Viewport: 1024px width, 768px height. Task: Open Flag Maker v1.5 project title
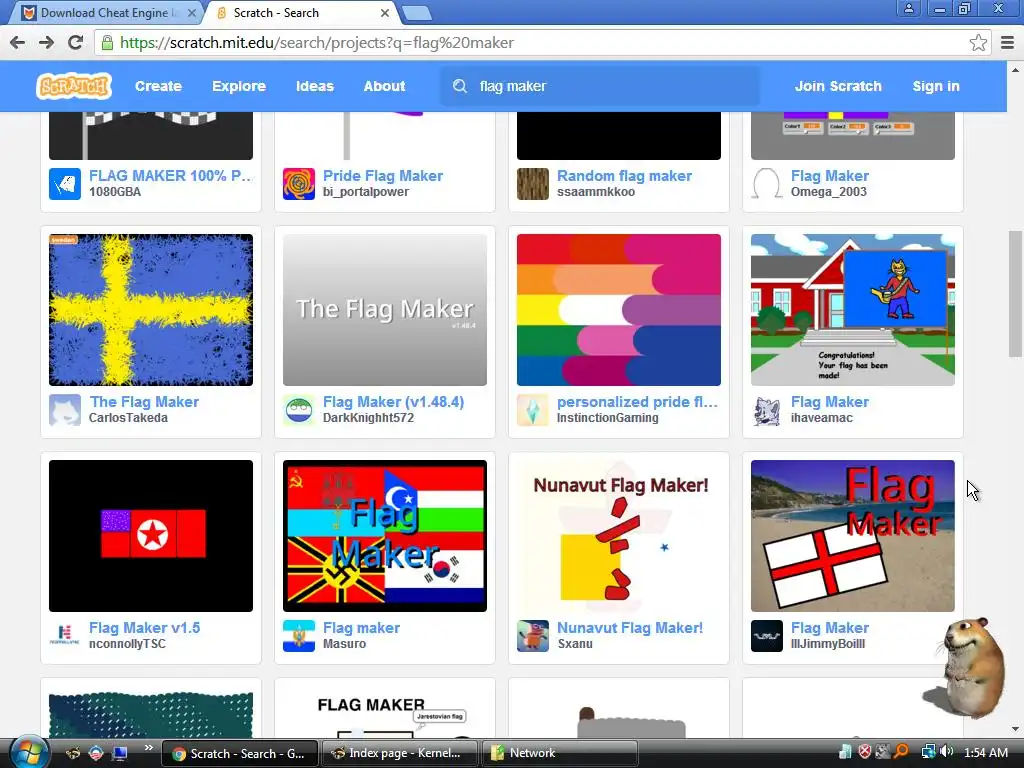pos(144,628)
